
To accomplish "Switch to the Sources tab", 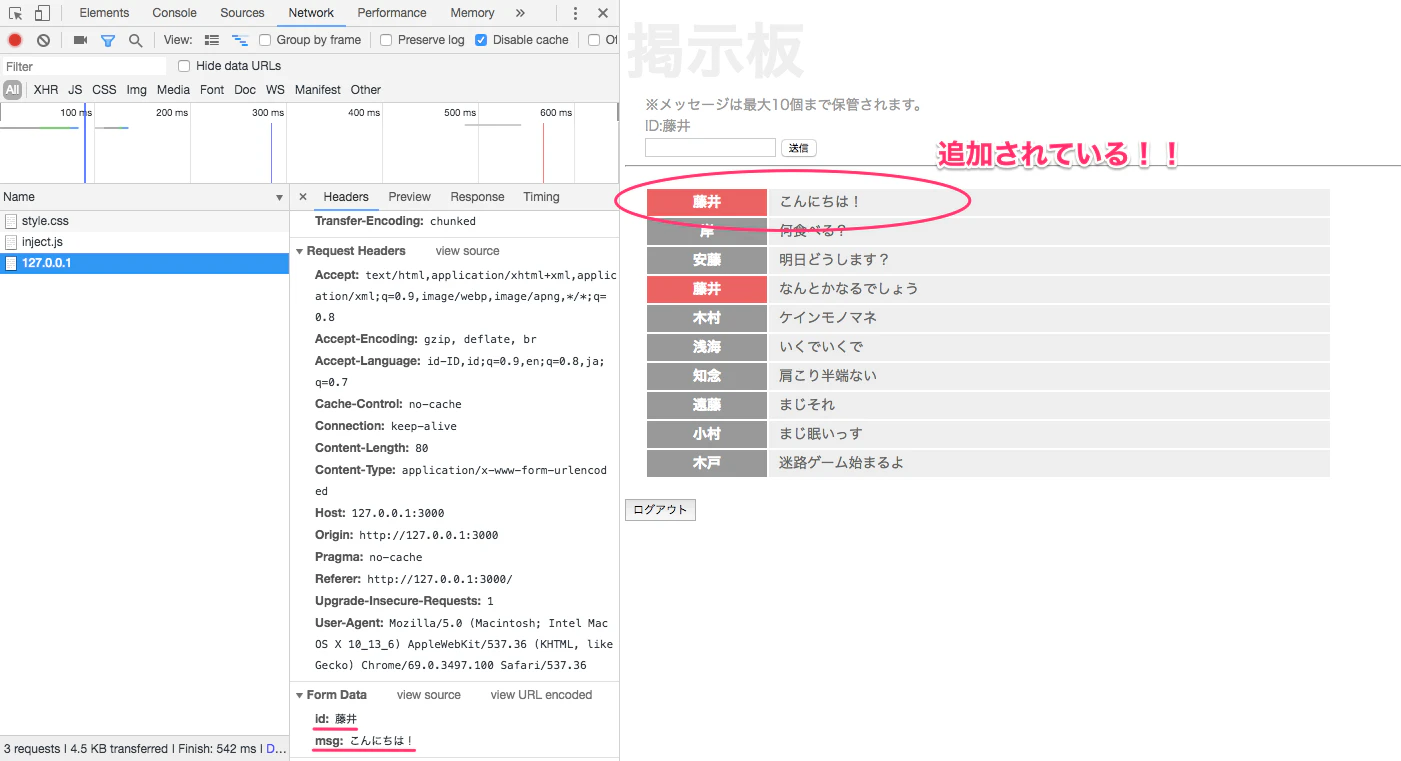I will pyautogui.click(x=243, y=13).
